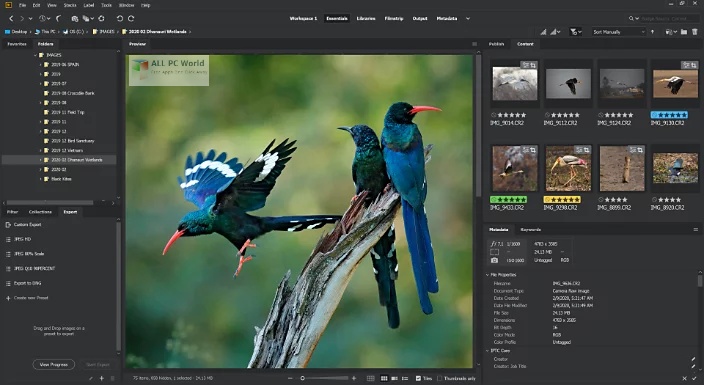Click the lock thumbnail grid icon
The height and width of the screenshot is (385, 704).
coord(371,378)
